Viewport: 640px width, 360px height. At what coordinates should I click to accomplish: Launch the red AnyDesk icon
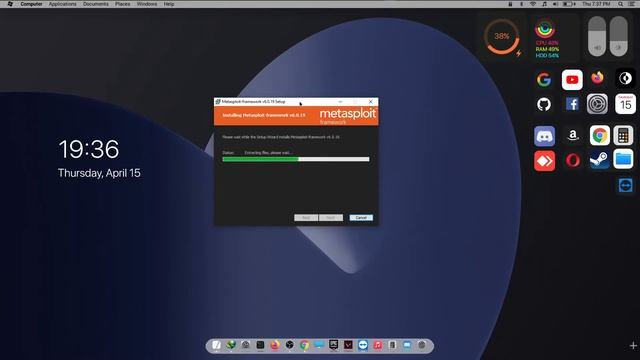(x=544, y=161)
